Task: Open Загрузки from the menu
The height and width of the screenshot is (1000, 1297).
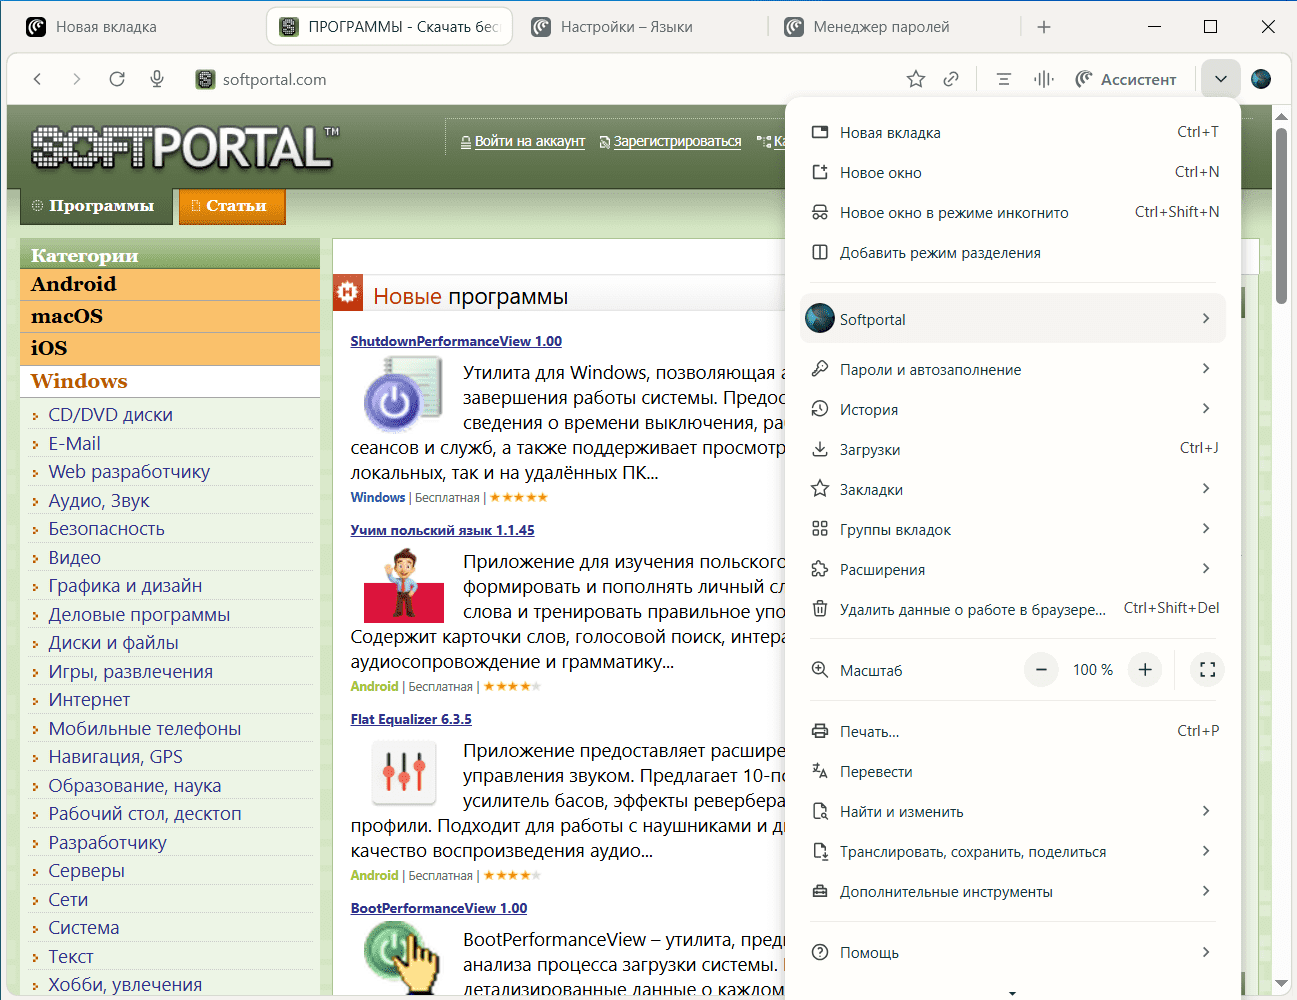Action: (x=1014, y=449)
